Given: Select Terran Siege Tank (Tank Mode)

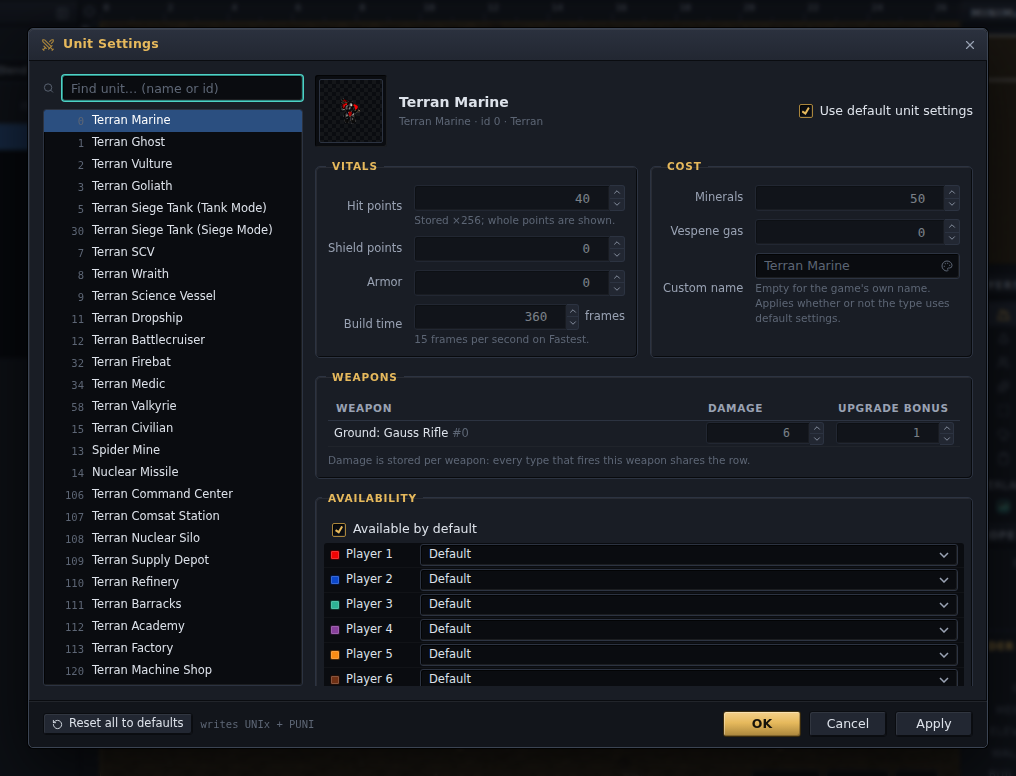Looking at the screenshot, I should pos(173,208).
